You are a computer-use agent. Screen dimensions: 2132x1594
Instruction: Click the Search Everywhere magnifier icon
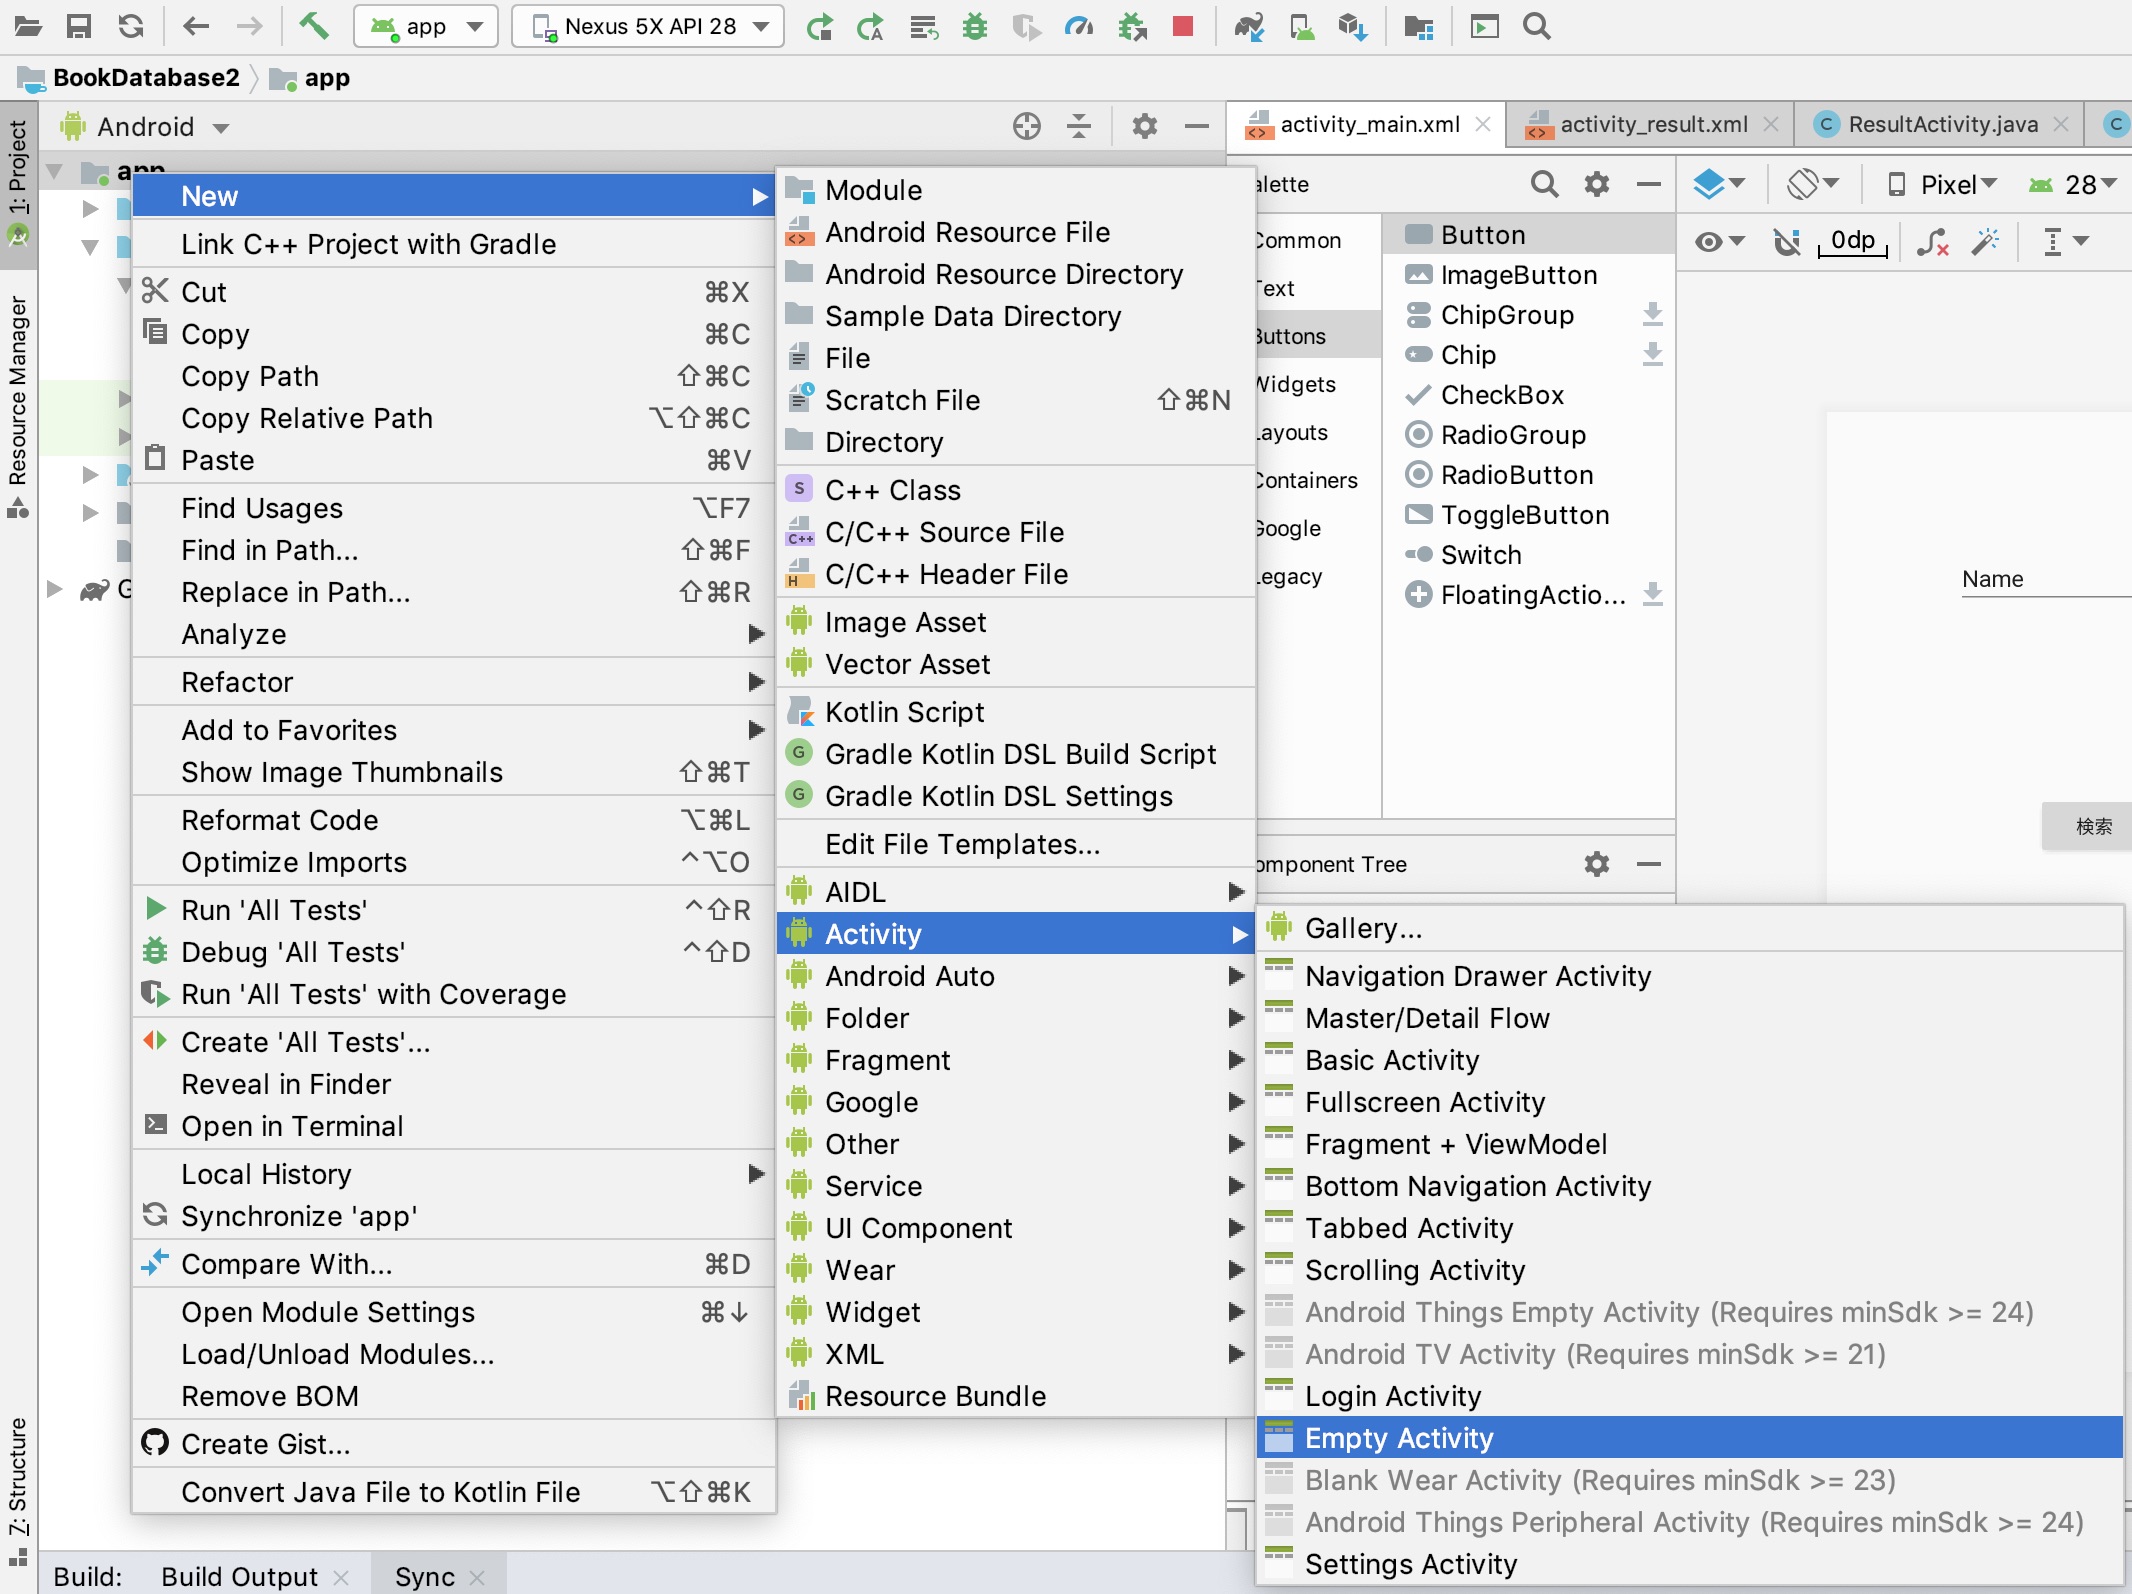point(1537,26)
